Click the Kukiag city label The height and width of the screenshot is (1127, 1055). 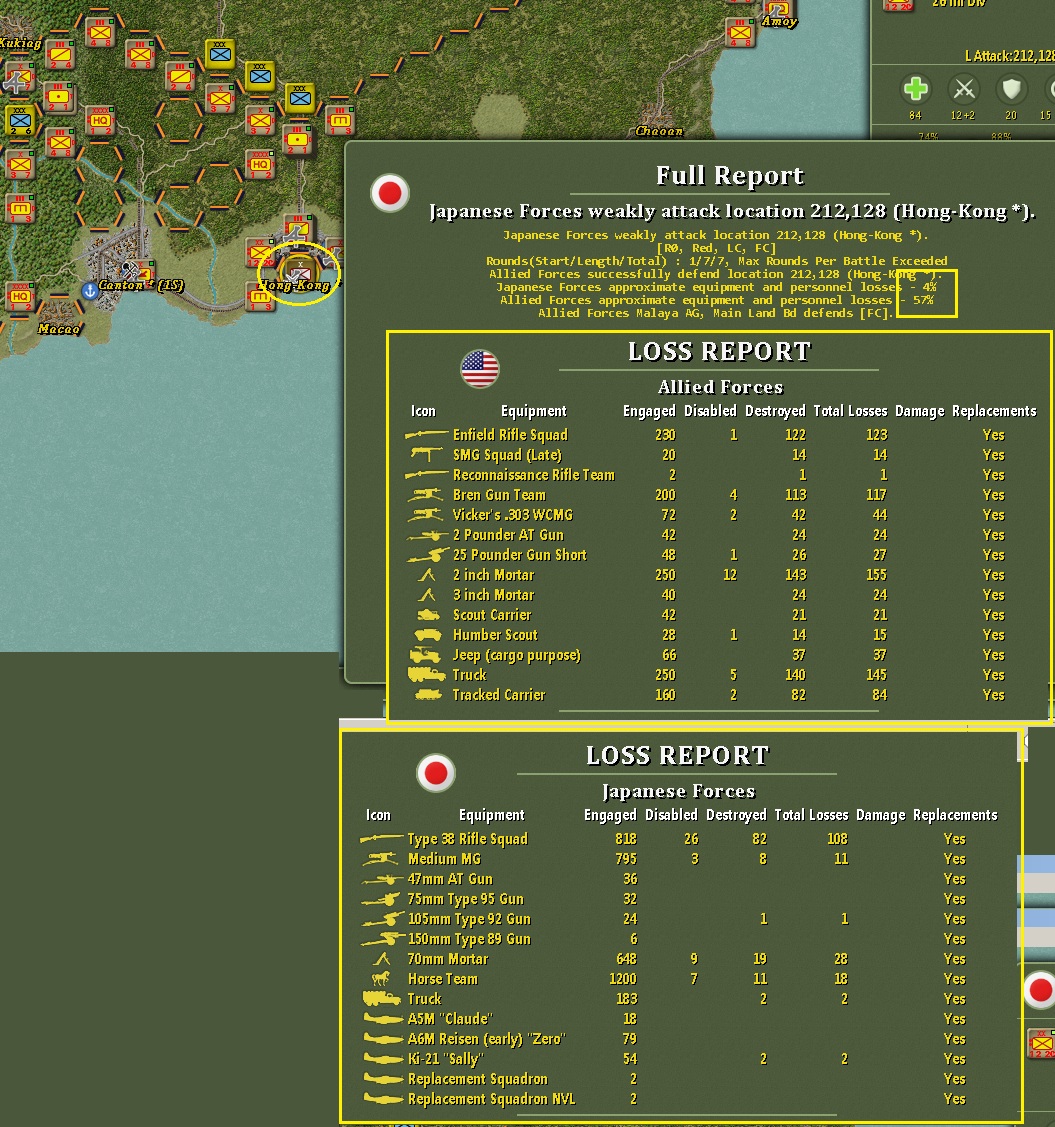(20, 43)
